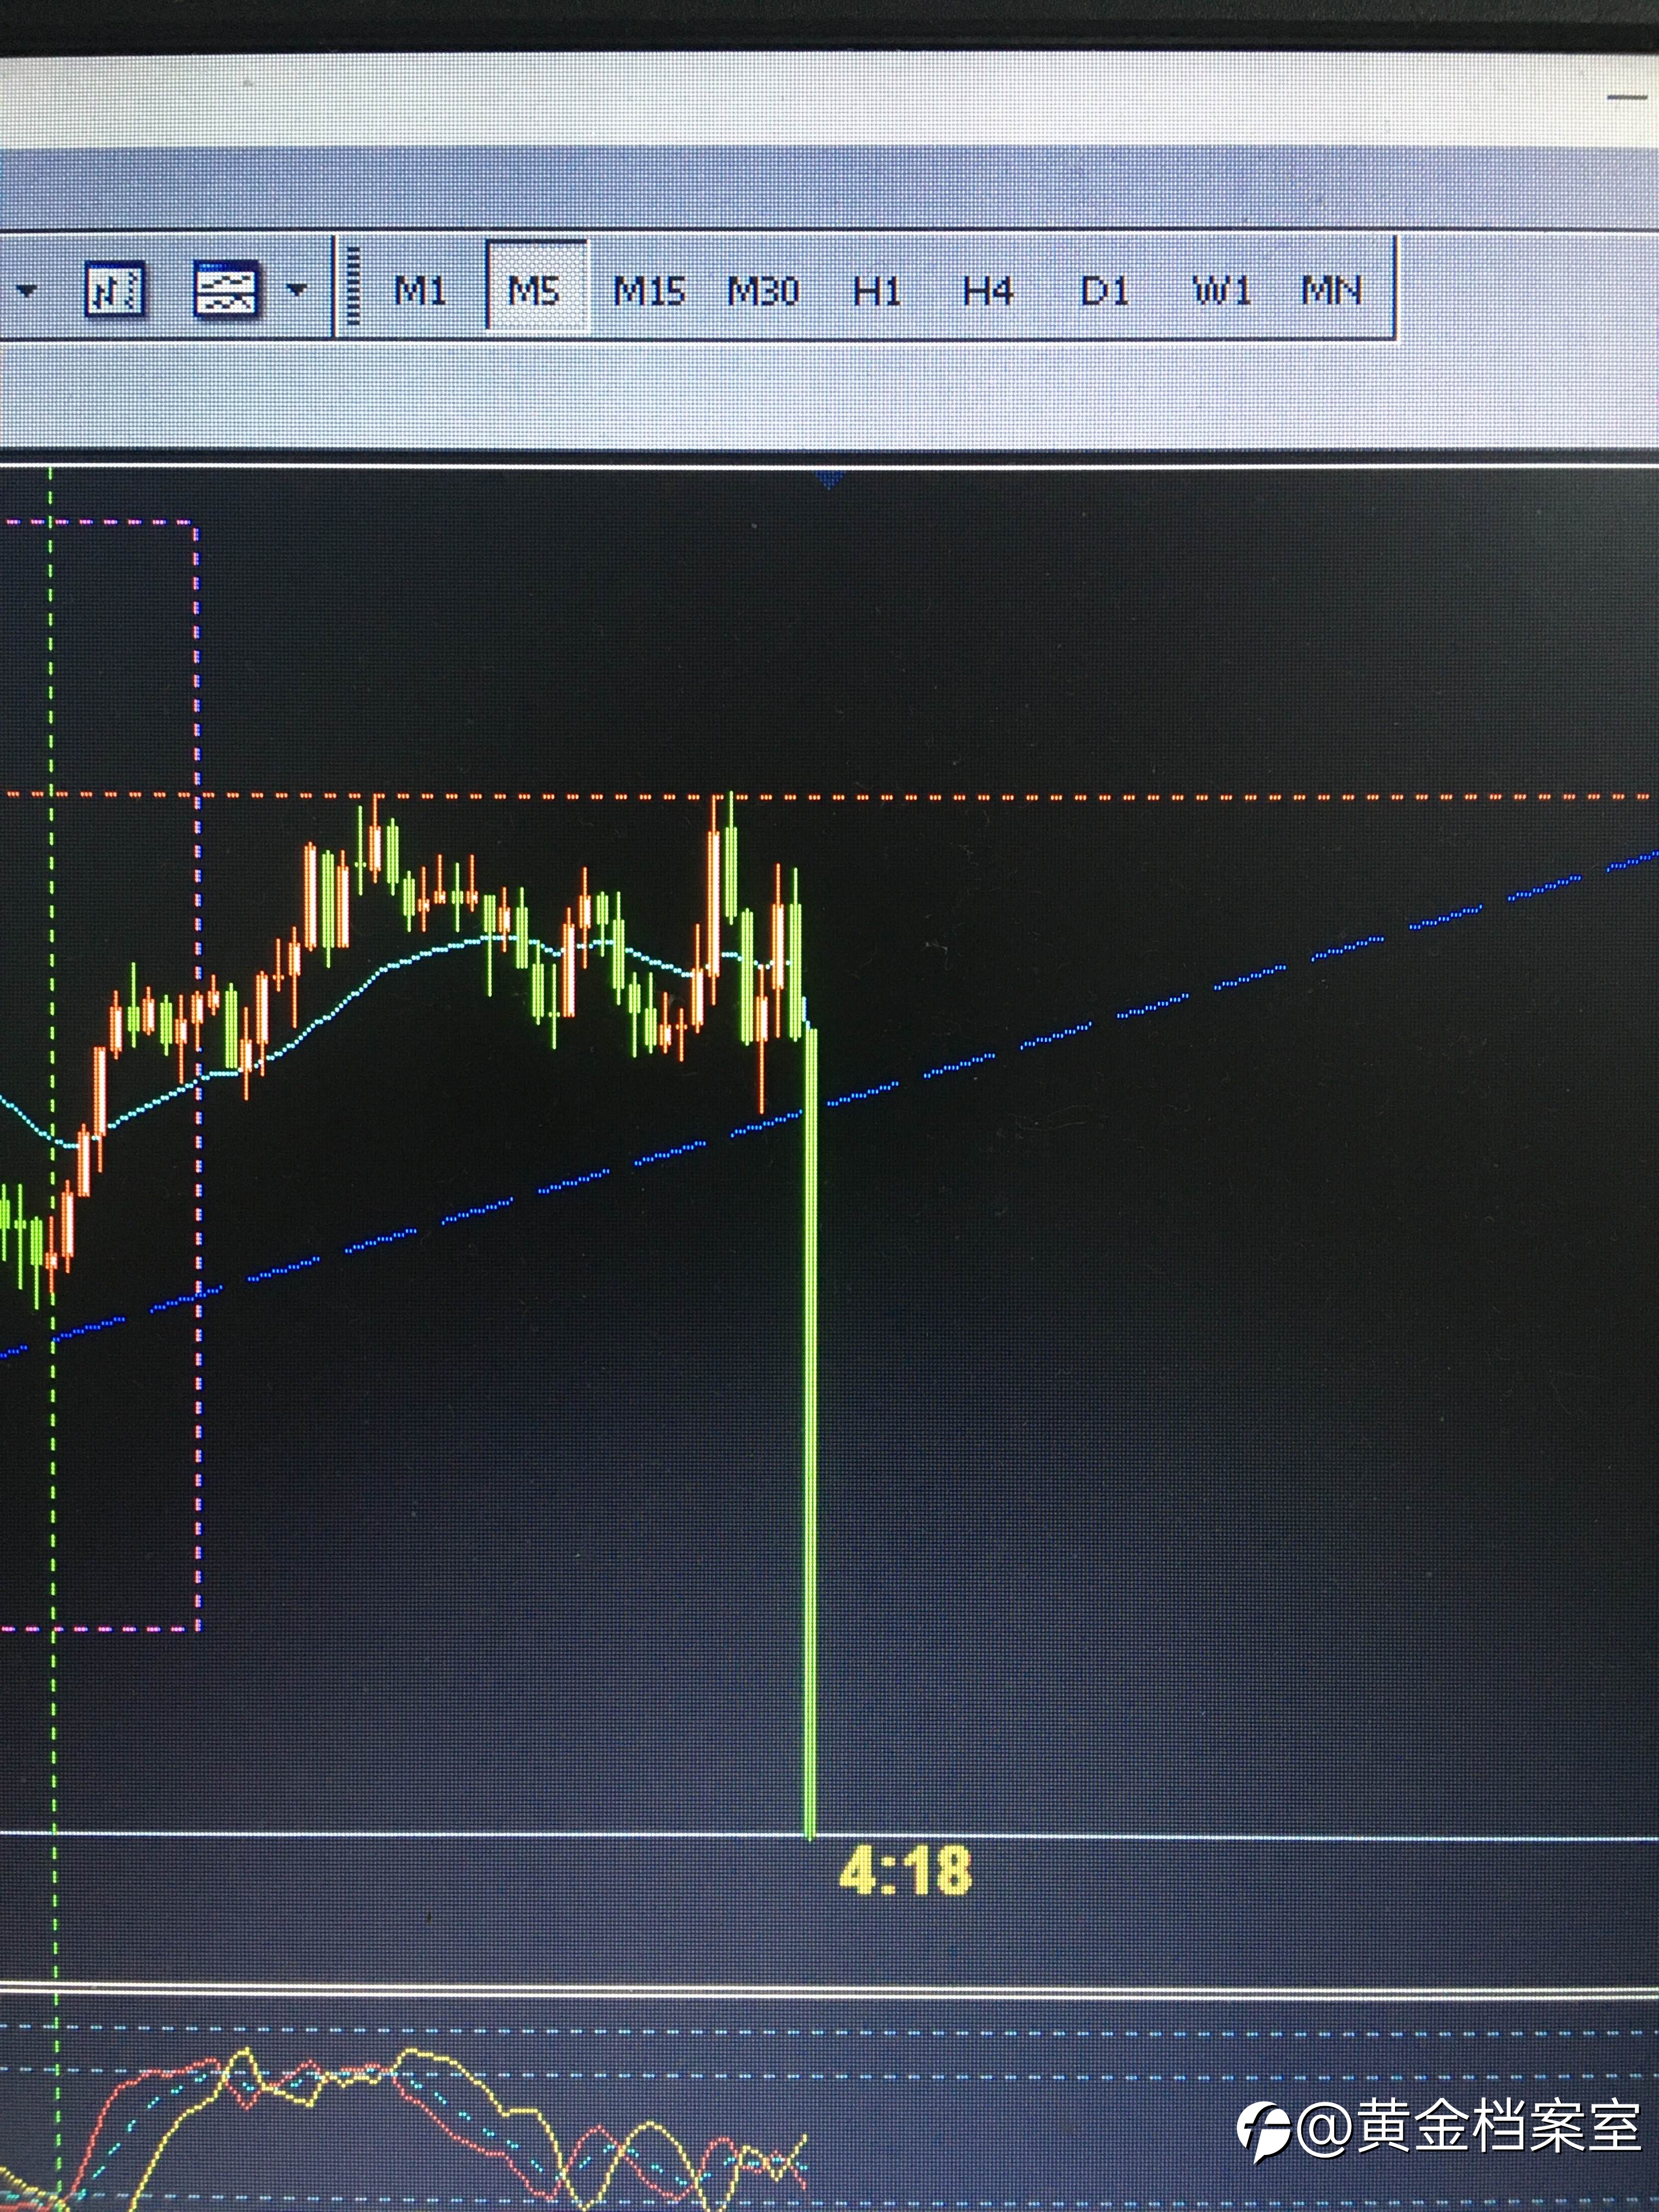
Task: Click the chart periods toolbar icon
Action: (x=116, y=290)
